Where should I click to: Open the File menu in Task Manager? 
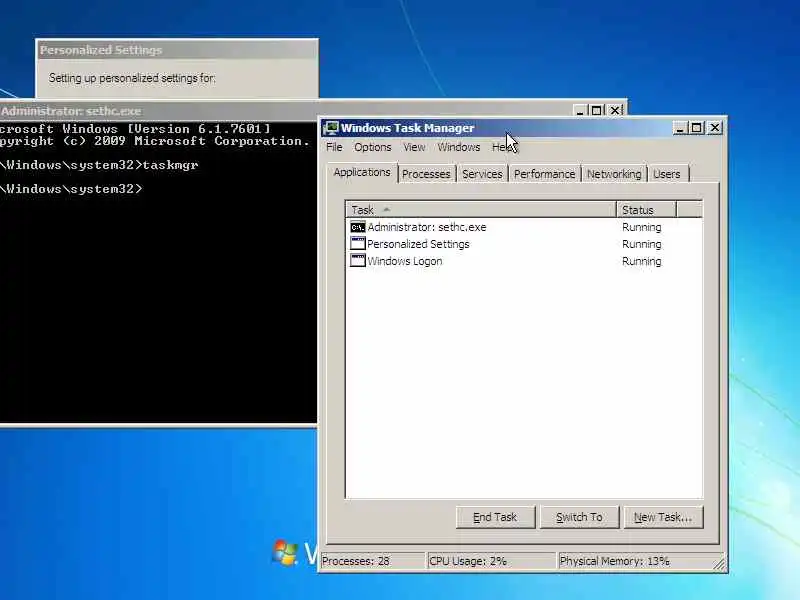[x=334, y=147]
